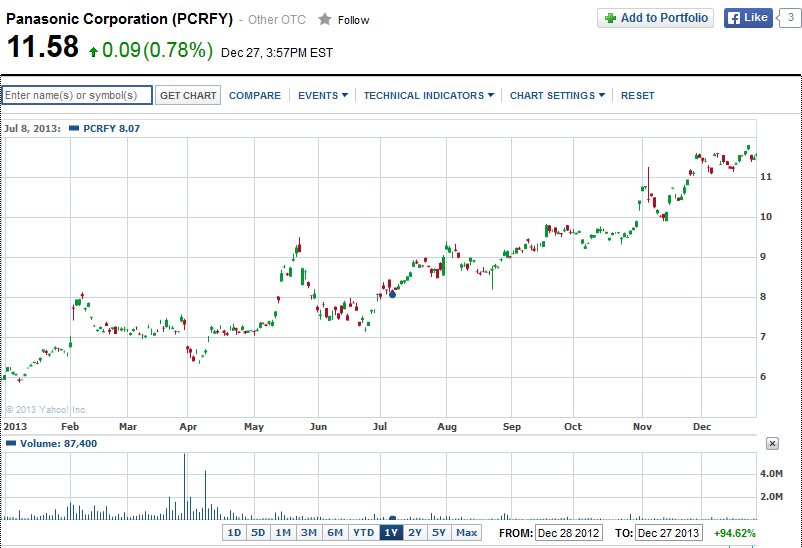Select the 6M time range
Screen dimensions: 802x548
[x=335, y=533]
